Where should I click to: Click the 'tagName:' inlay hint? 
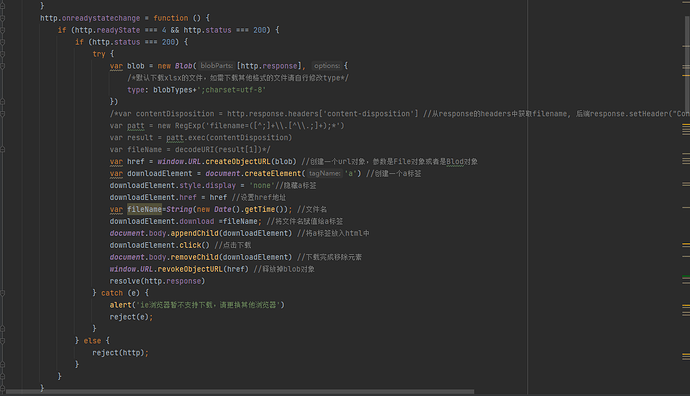[325, 173]
